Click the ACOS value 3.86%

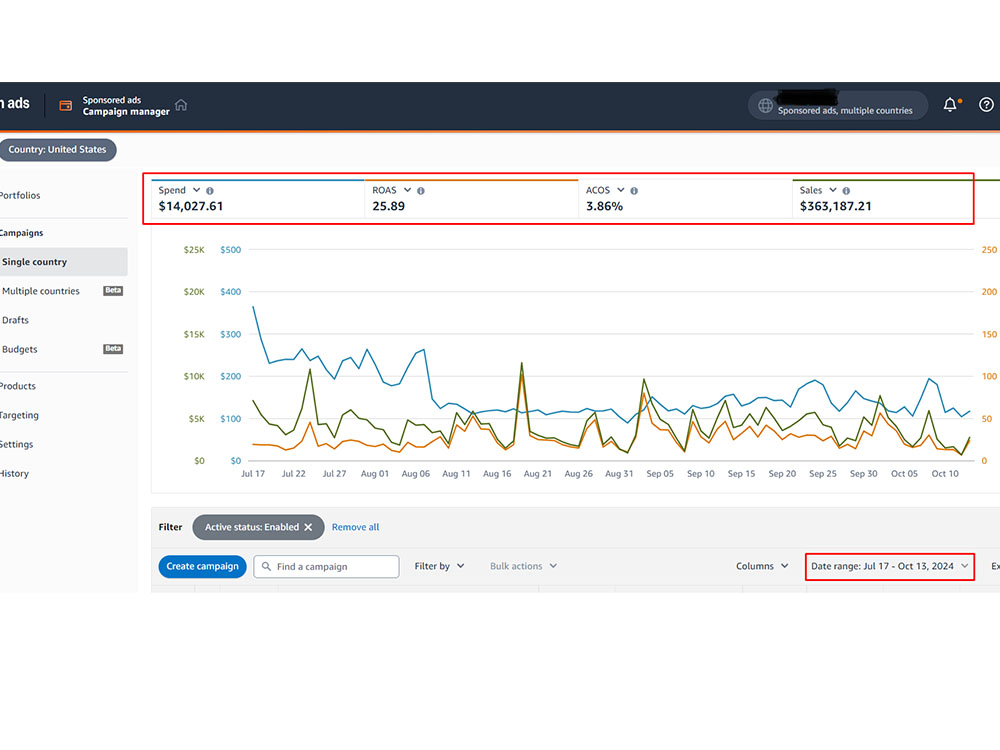click(605, 207)
